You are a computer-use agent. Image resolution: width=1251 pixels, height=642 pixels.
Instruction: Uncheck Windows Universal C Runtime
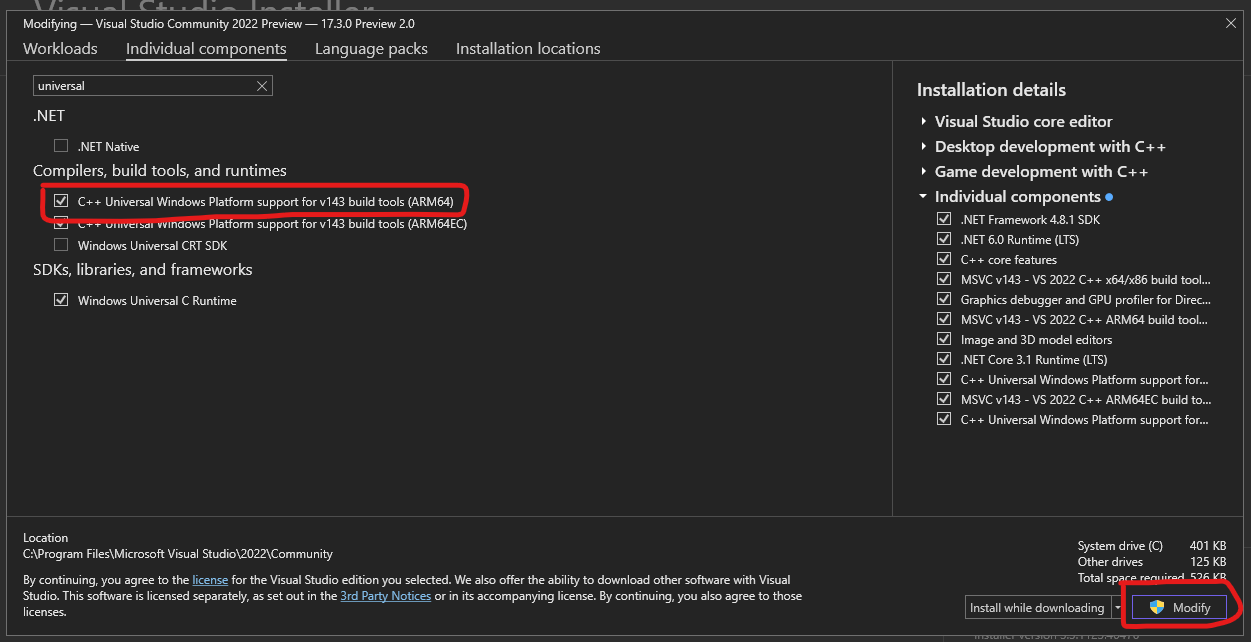pyautogui.click(x=61, y=300)
